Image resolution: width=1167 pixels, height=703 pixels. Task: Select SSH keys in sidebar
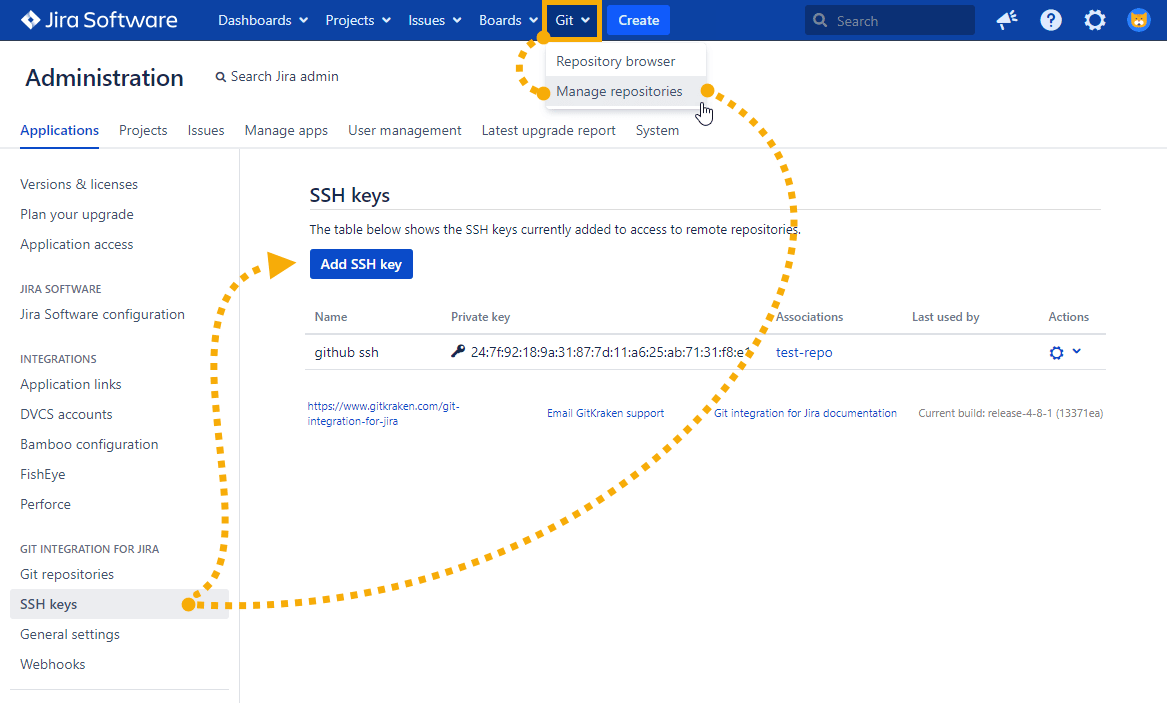pos(119,604)
